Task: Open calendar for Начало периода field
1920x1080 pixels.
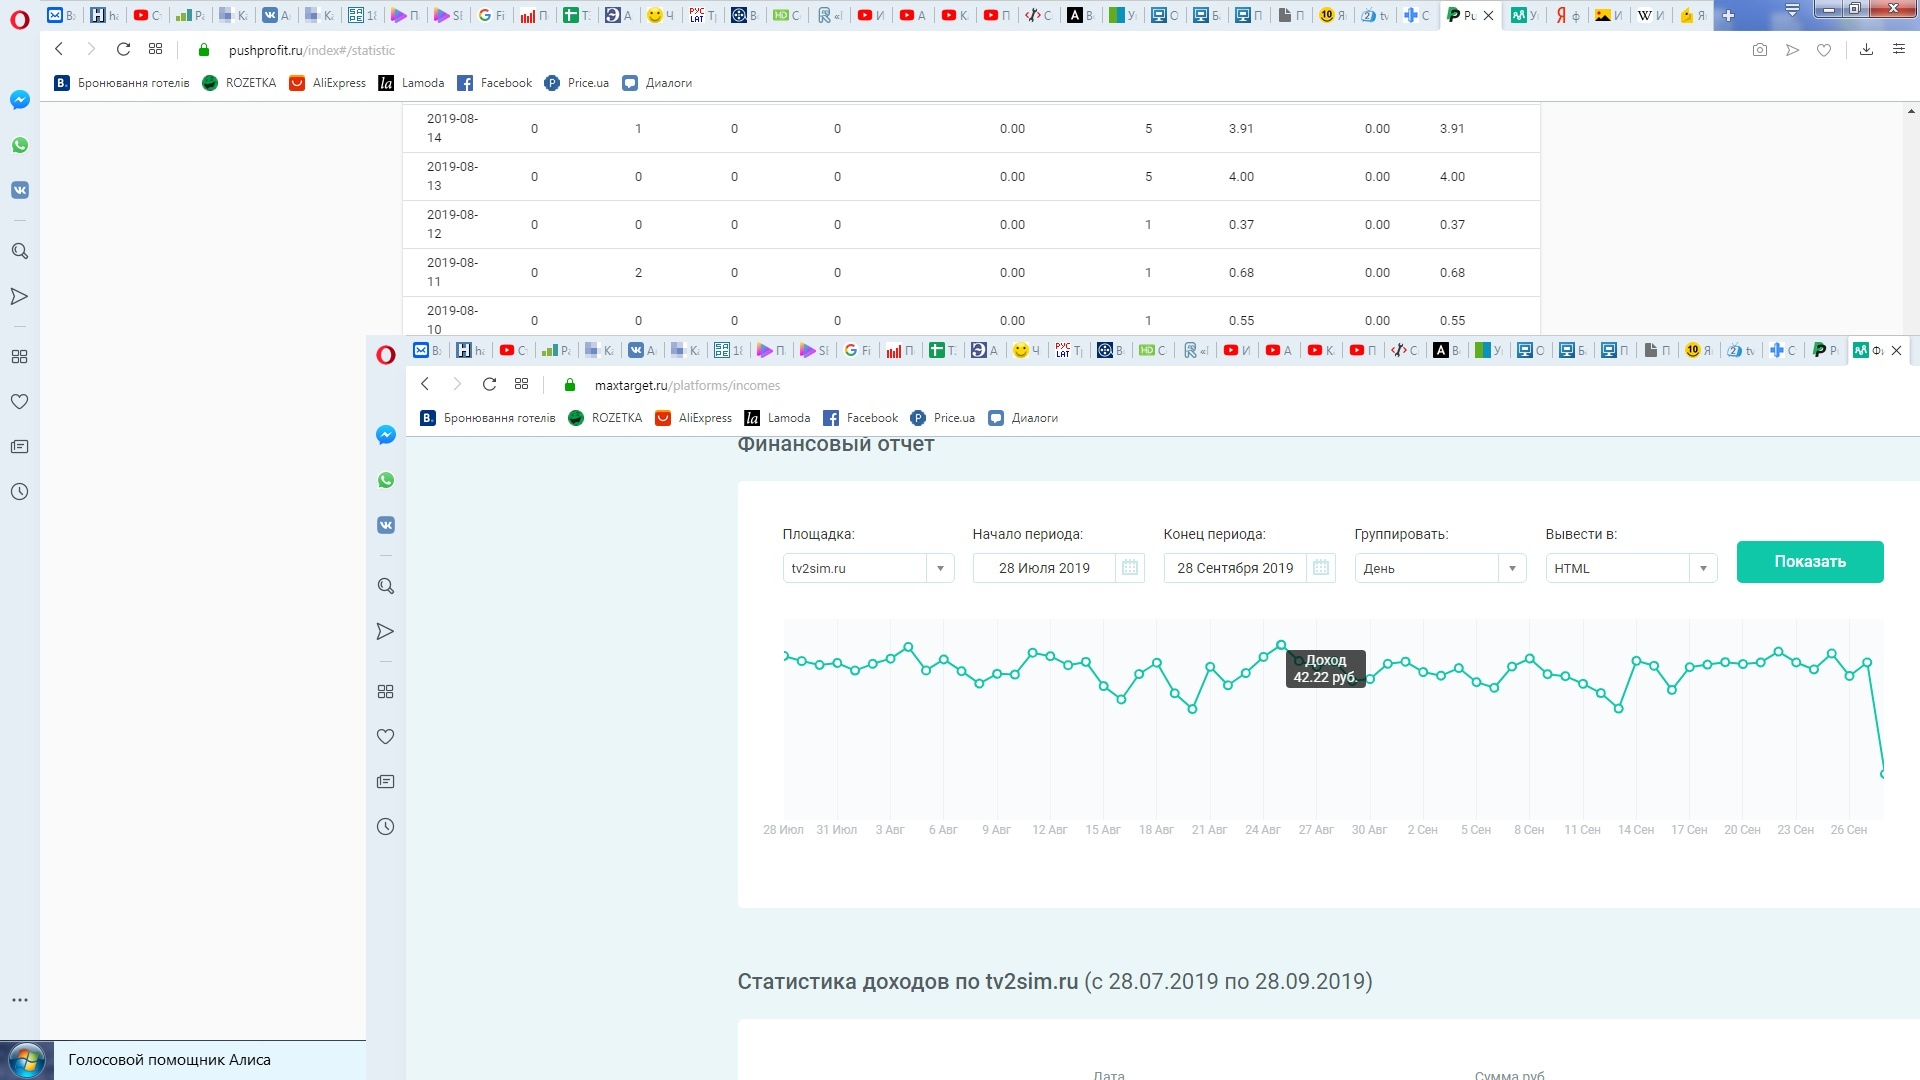Action: click(1130, 568)
